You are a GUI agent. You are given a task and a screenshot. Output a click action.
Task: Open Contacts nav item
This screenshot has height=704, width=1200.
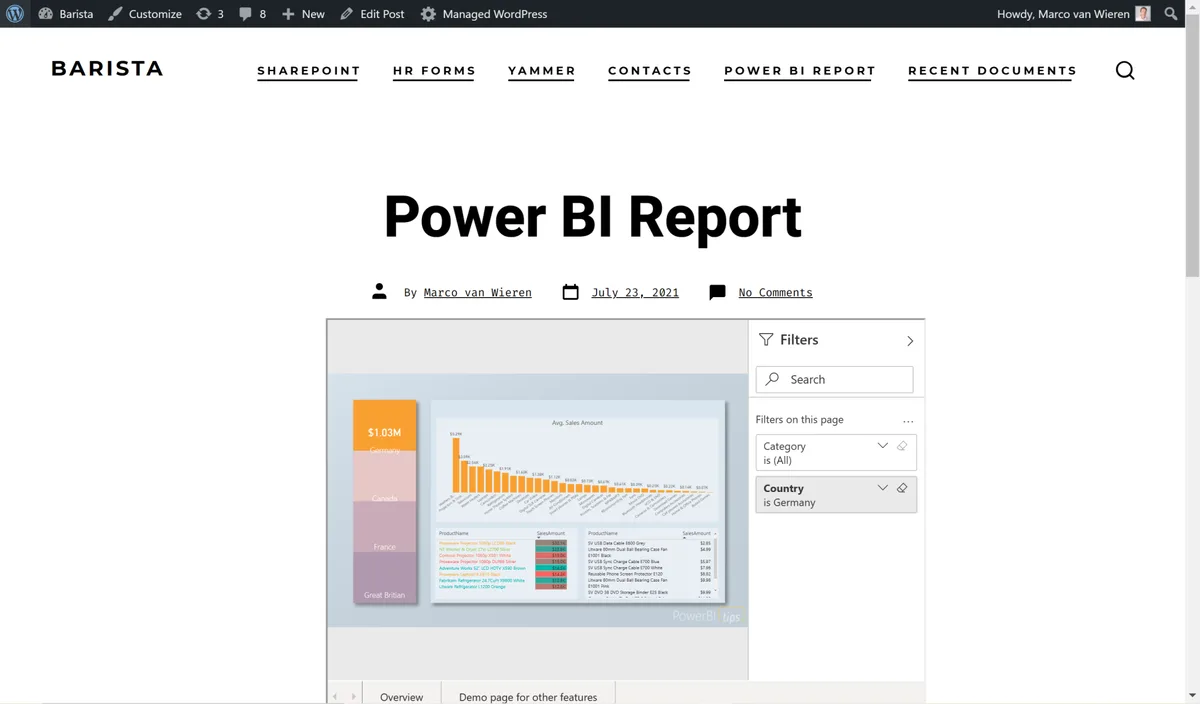(x=650, y=71)
